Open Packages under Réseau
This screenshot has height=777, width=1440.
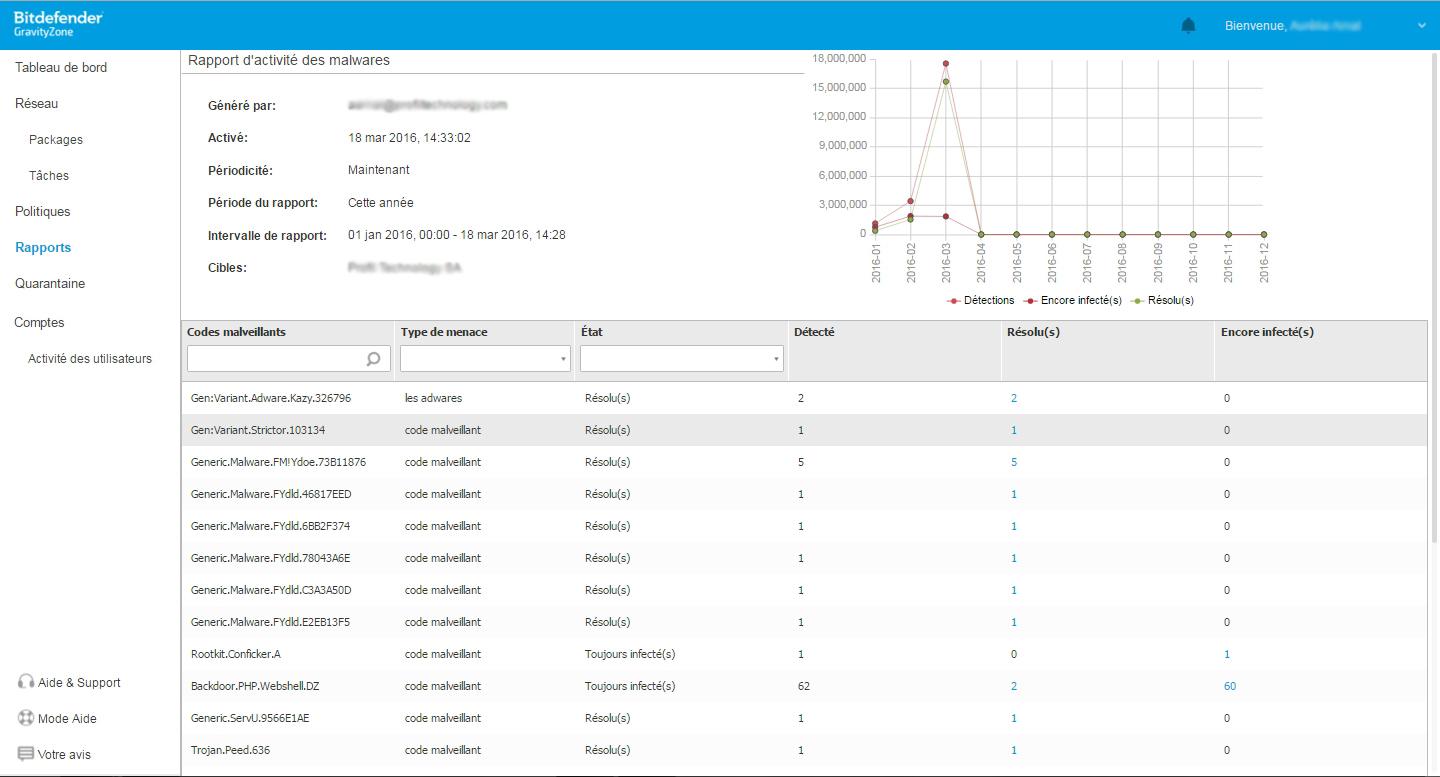[56, 139]
